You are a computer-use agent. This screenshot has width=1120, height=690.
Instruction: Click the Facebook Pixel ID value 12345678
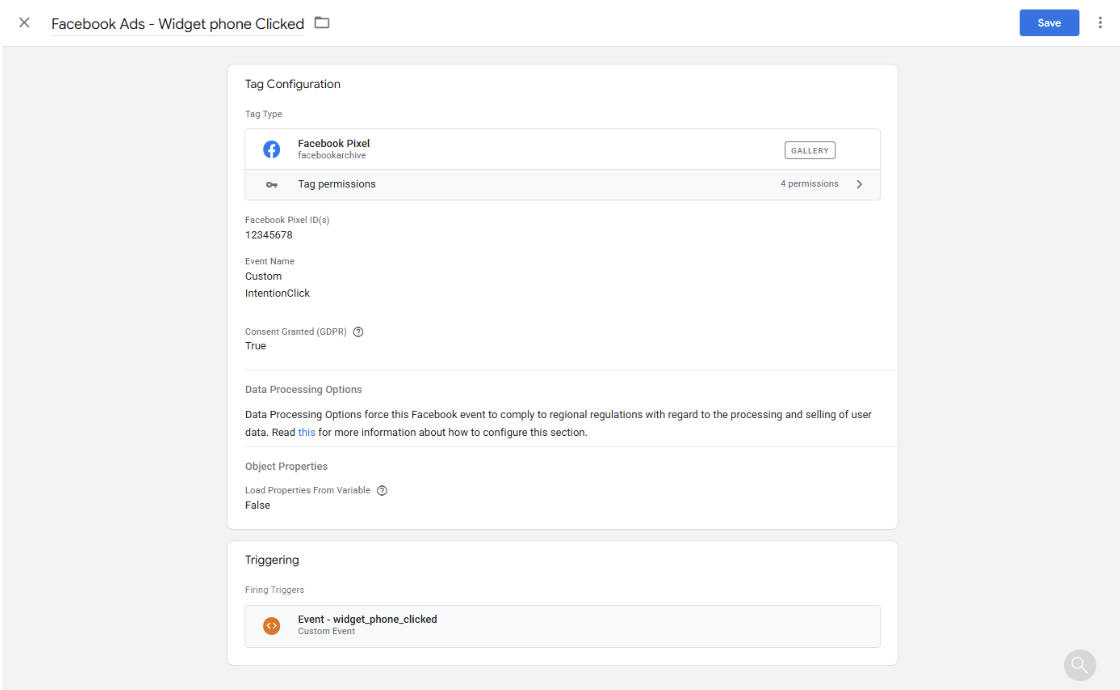click(x=269, y=235)
